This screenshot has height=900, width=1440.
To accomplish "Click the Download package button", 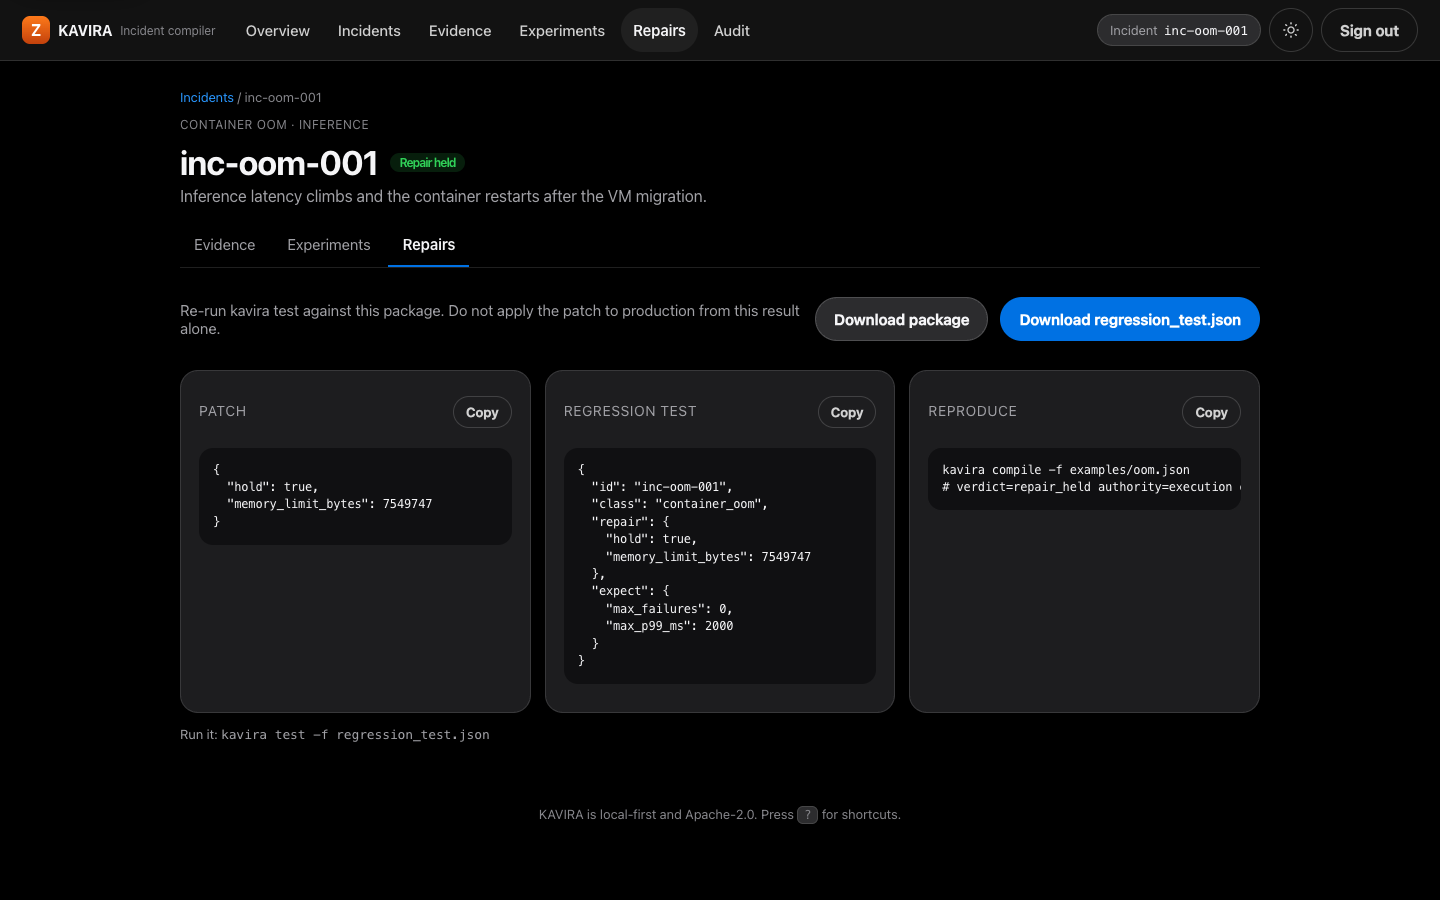I will click(x=901, y=319).
